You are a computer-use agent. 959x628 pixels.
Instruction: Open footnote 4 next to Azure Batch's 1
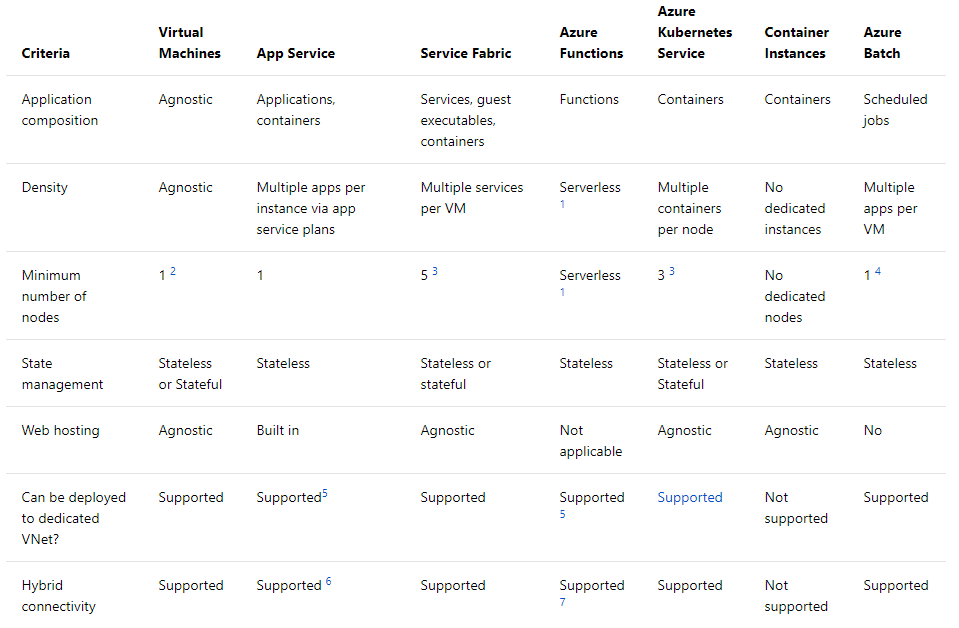point(878,271)
